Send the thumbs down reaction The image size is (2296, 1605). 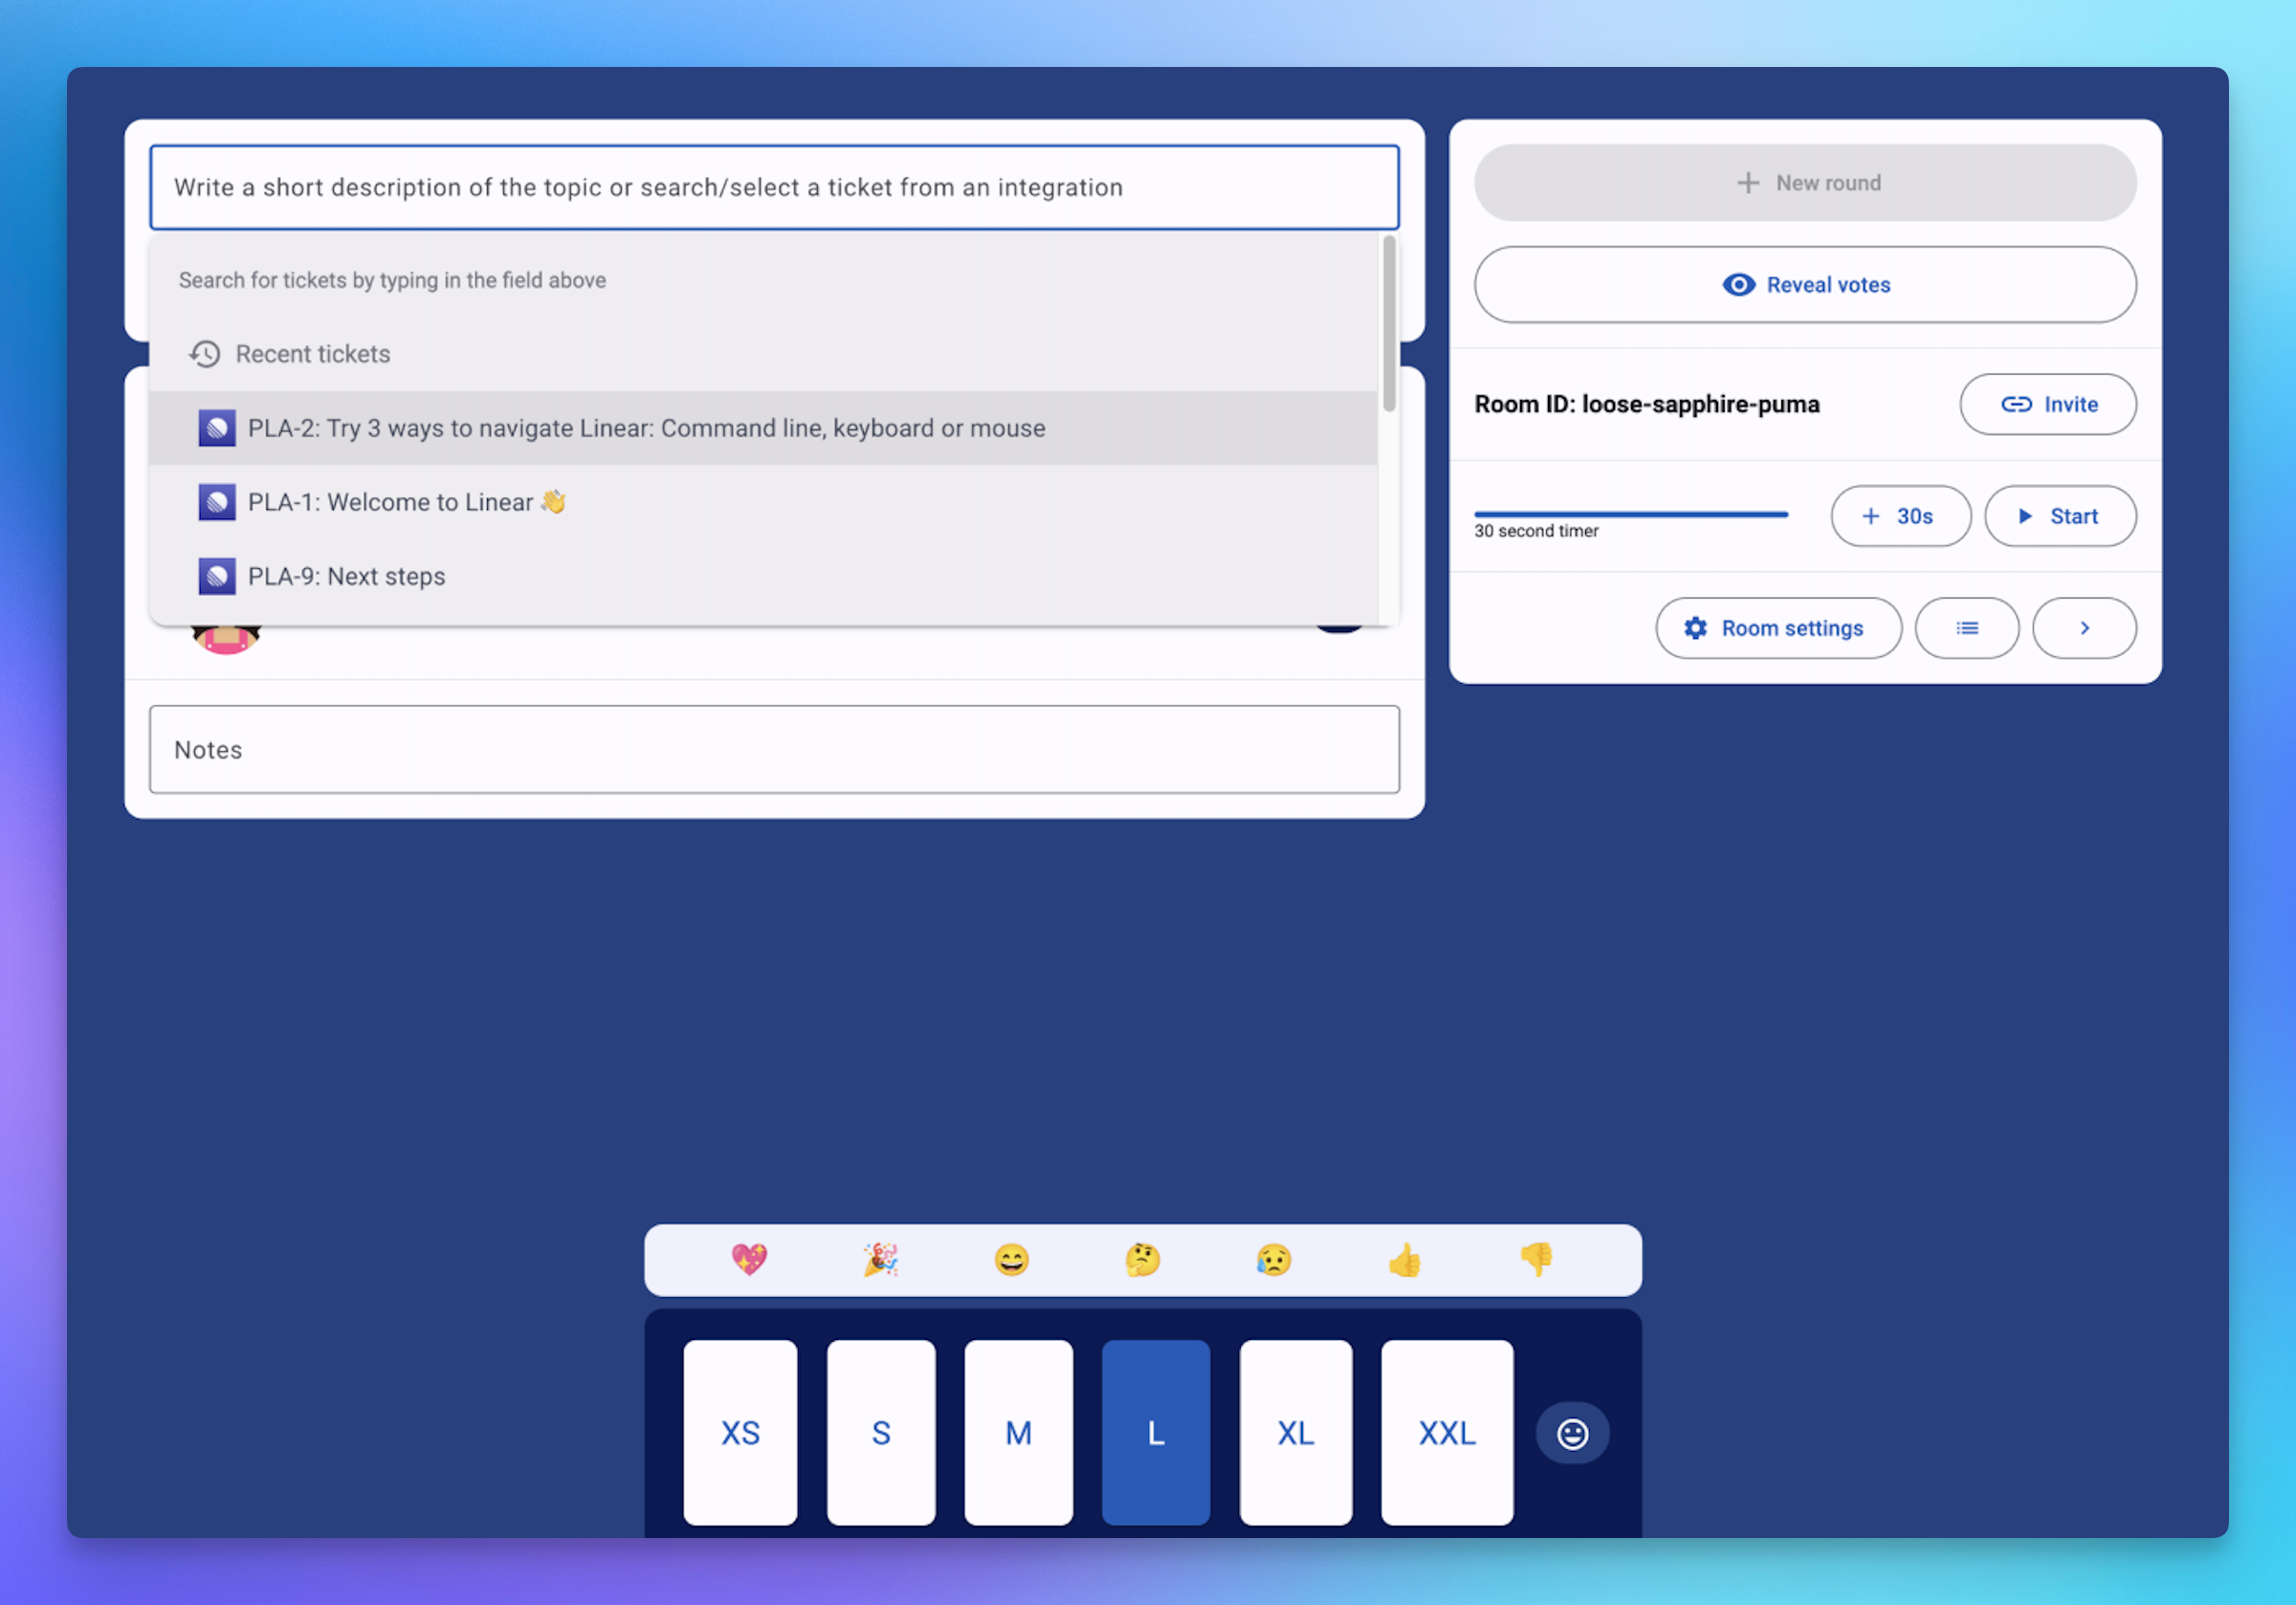point(1536,1259)
